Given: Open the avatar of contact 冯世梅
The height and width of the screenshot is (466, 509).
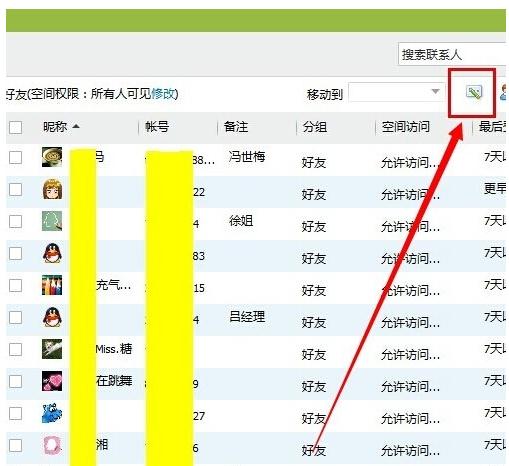Looking at the screenshot, I should point(52,157).
